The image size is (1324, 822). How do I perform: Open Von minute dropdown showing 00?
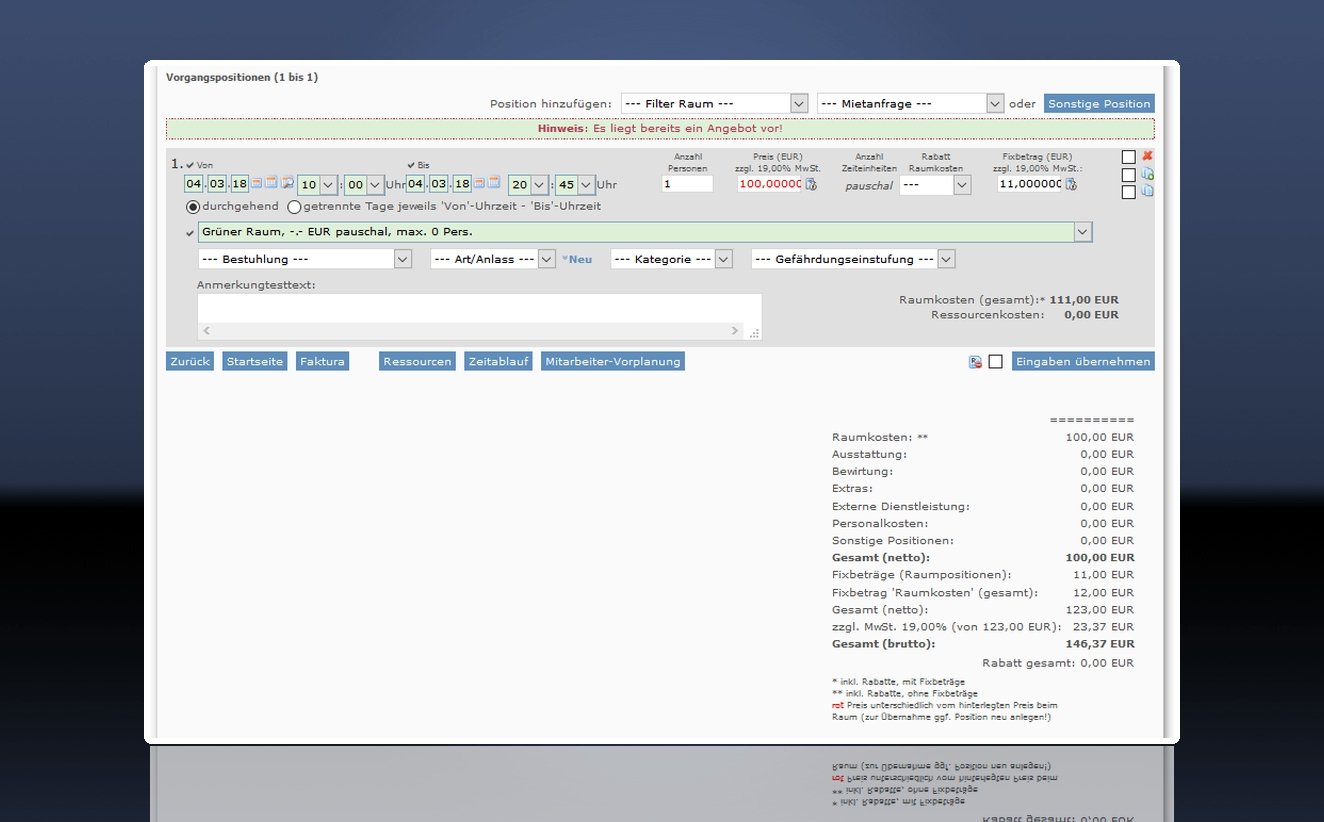point(364,184)
